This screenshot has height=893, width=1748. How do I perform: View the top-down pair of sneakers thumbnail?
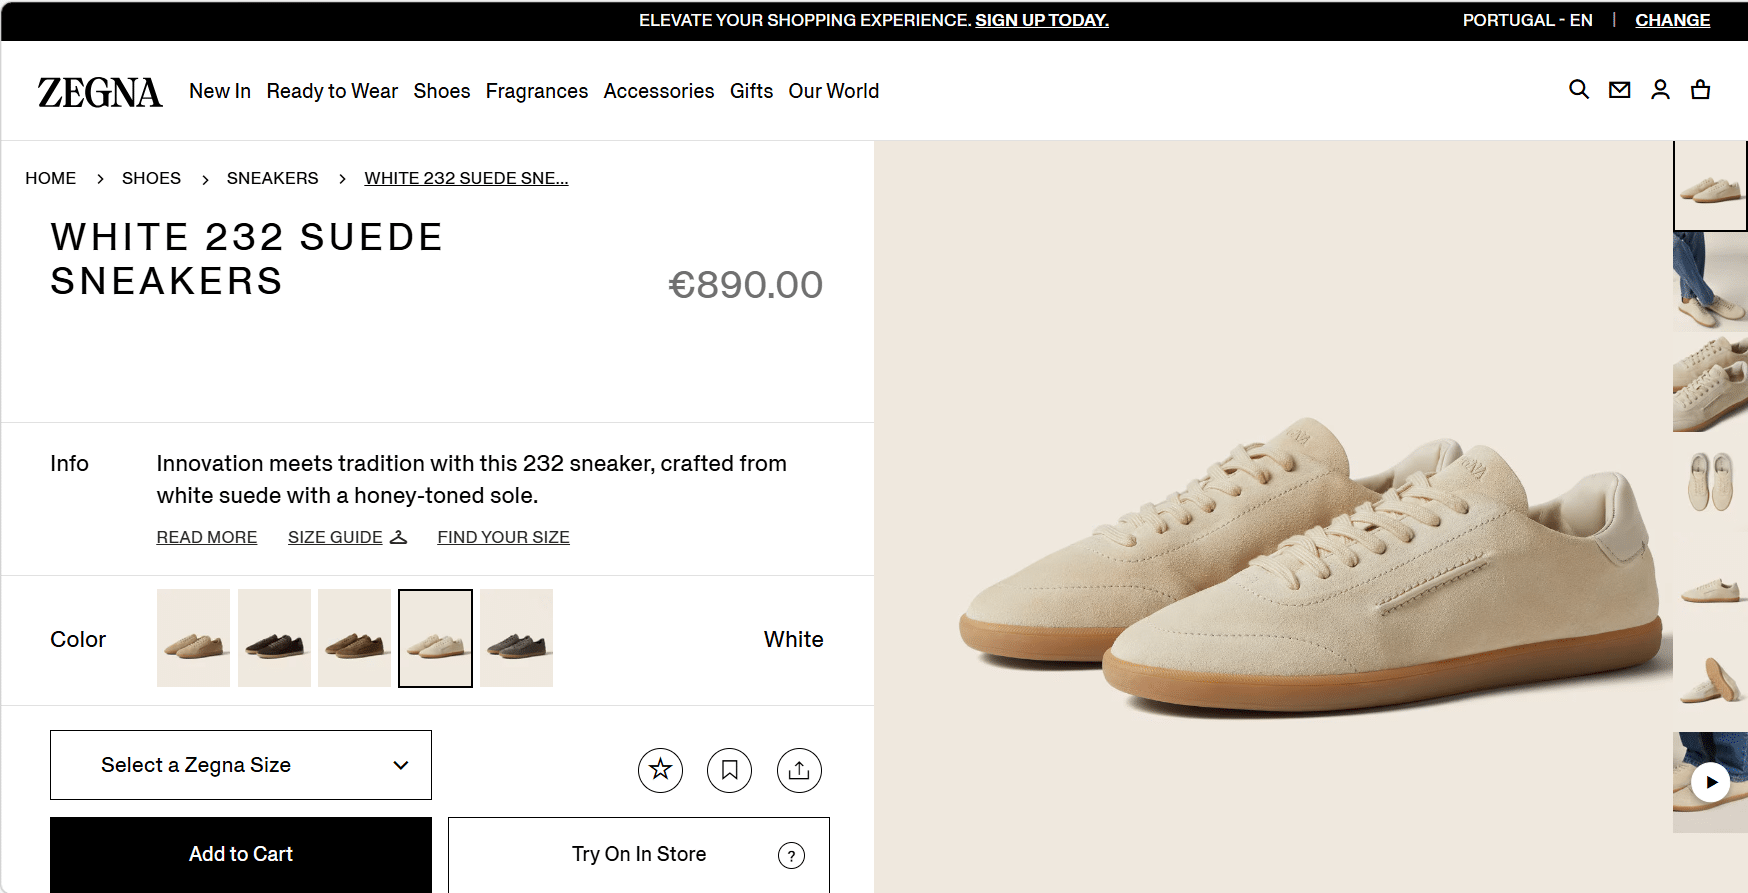point(1710,482)
